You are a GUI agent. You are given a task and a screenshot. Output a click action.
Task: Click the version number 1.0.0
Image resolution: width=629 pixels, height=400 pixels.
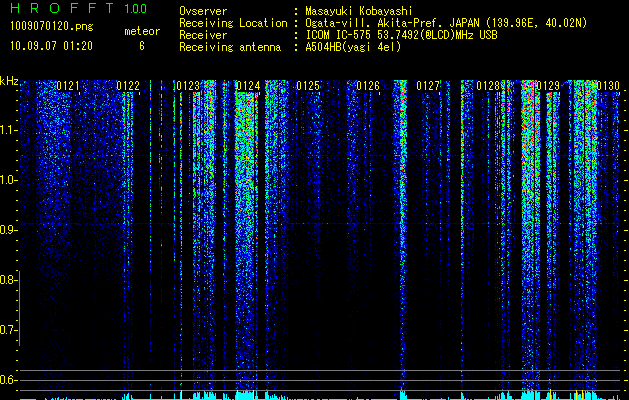(136, 9)
